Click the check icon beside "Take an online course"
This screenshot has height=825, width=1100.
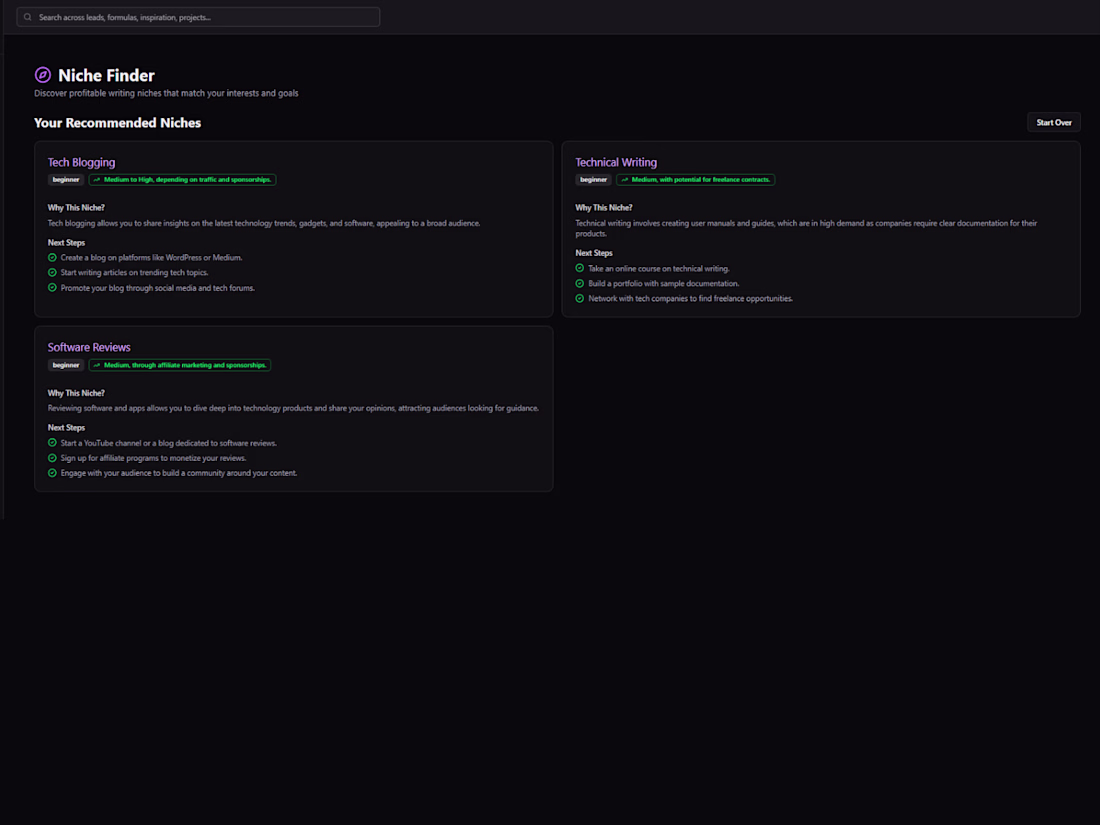pyautogui.click(x=580, y=268)
